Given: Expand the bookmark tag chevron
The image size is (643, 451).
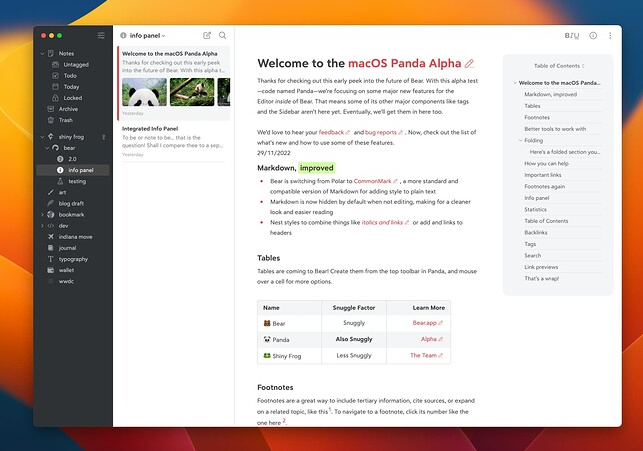Looking at the screenshot, I should tap(42, 214).
